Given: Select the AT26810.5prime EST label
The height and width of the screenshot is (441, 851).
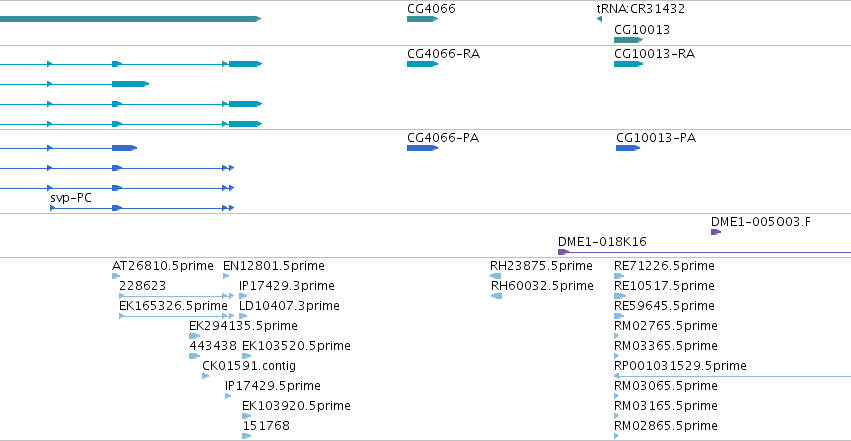Looking at the screenshot, I should click(x=163, y=266).
